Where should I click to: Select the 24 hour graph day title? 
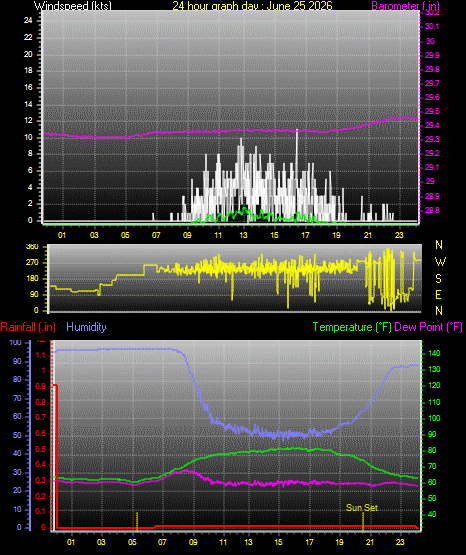252,6
